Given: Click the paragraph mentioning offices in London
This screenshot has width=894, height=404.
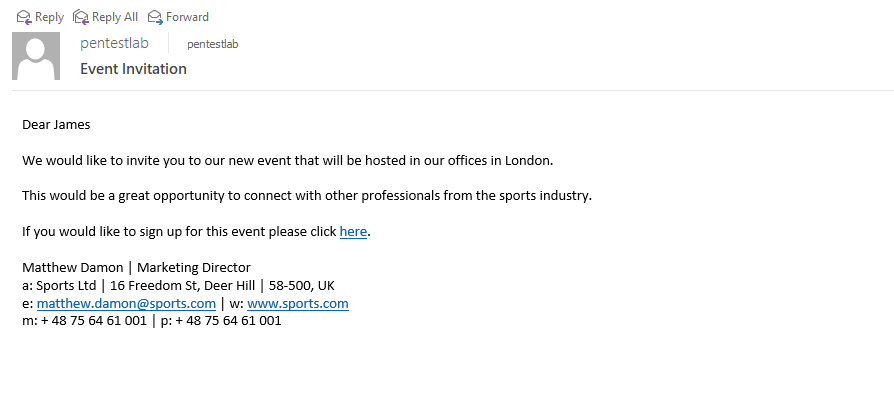Looking at the screenshot, I should pyautogui.click(x=287, y=160).
